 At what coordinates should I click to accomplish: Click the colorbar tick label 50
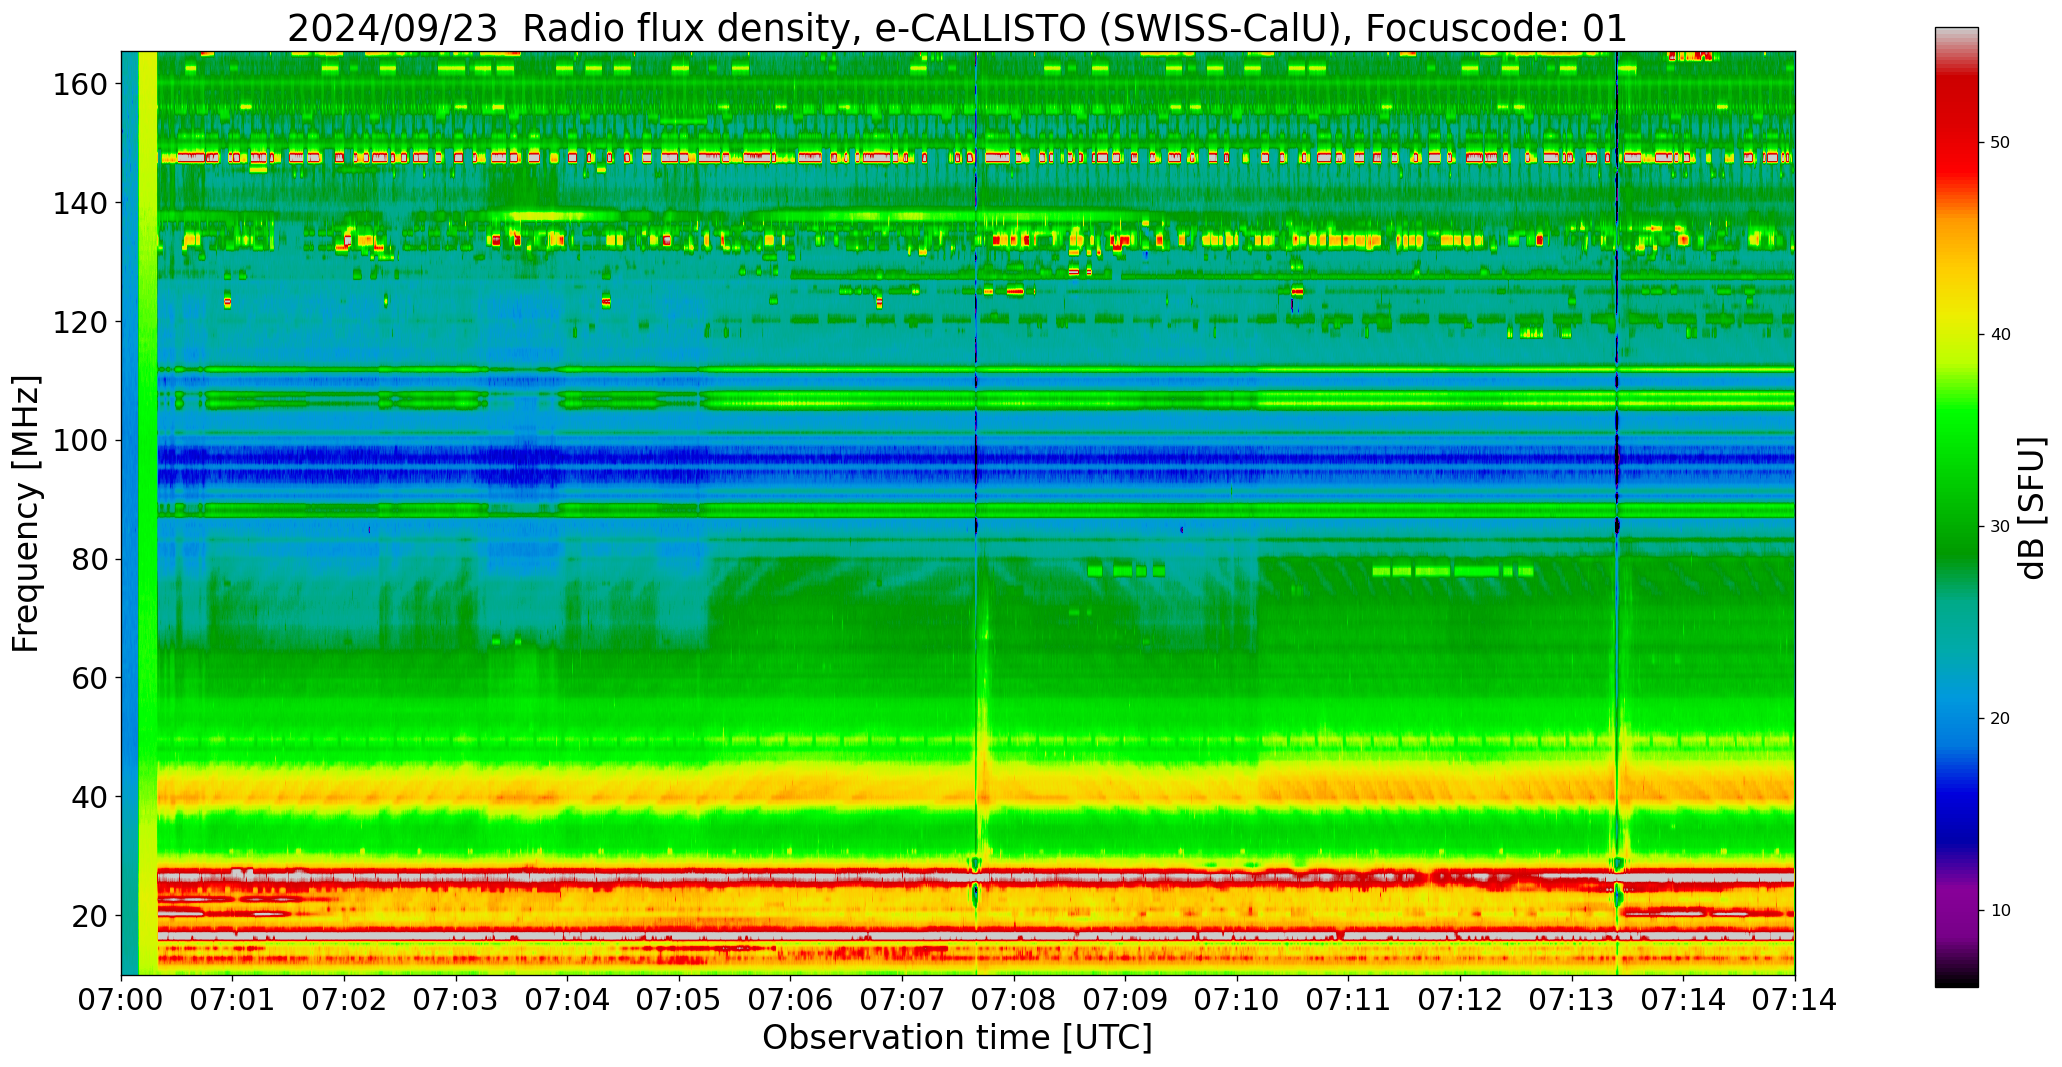[x=2000, y=143]
